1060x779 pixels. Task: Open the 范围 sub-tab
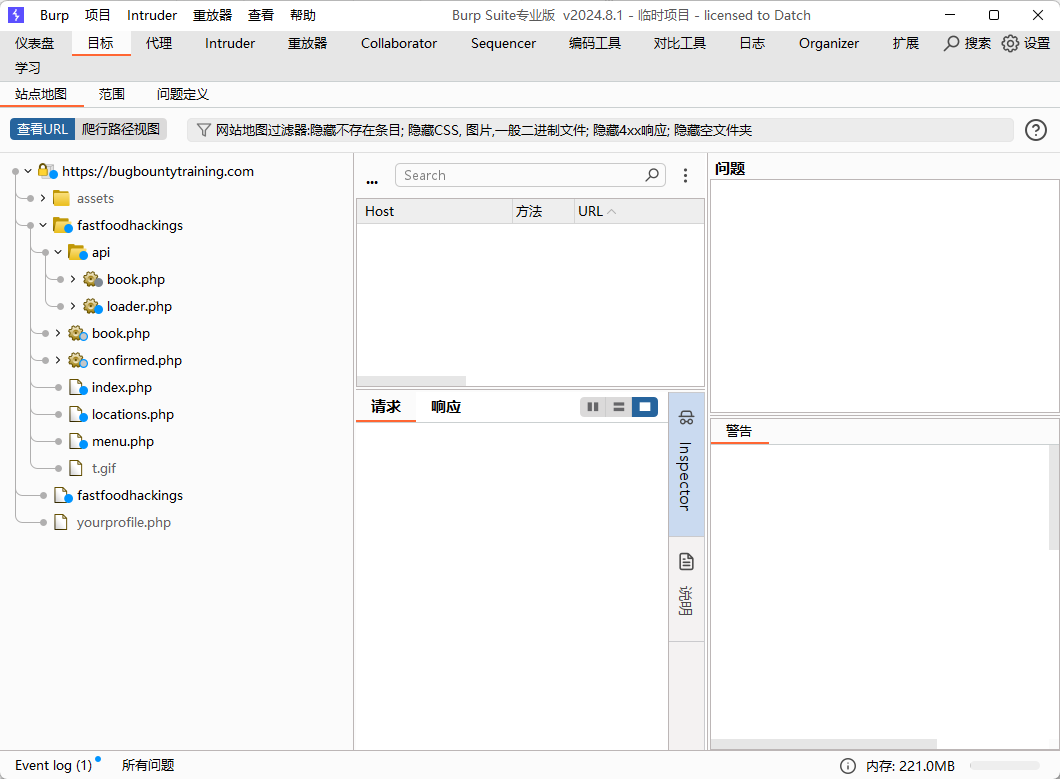(112, 94)
